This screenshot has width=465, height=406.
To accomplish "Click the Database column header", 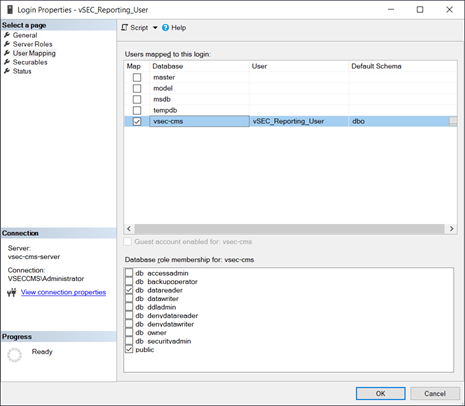I will (199, 66).
